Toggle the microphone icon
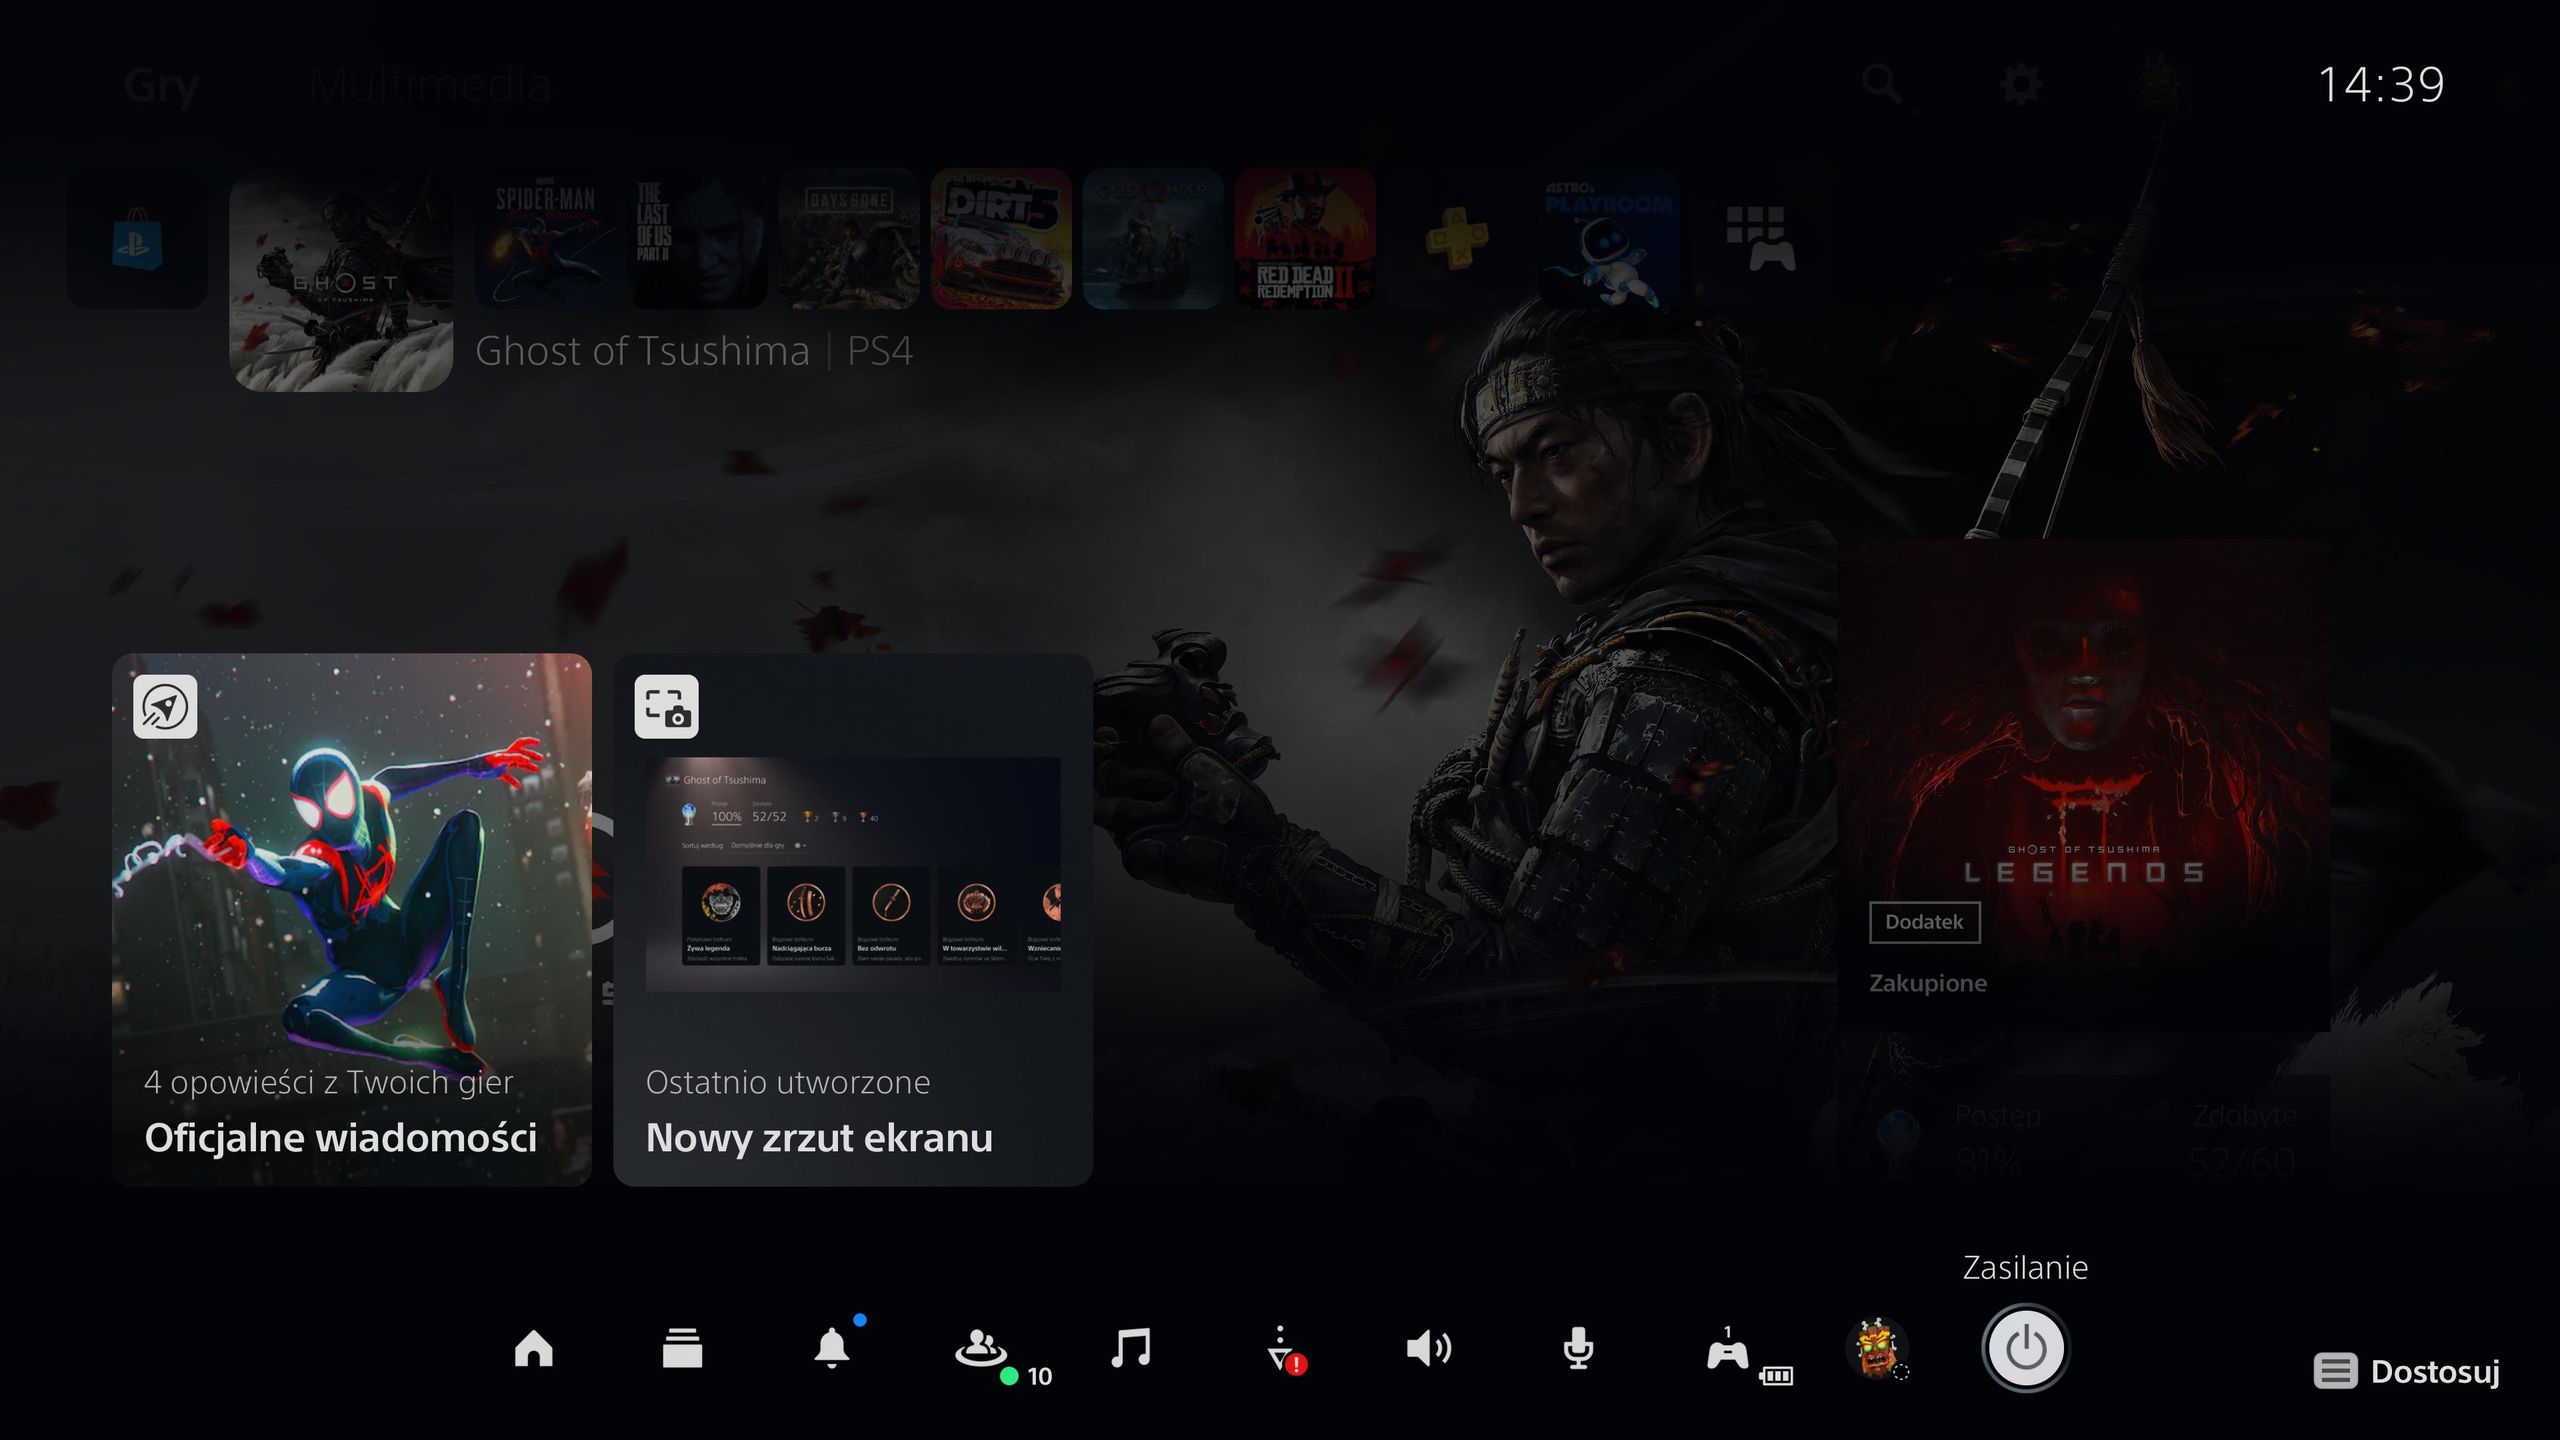 click(x=1578, y=1348)
